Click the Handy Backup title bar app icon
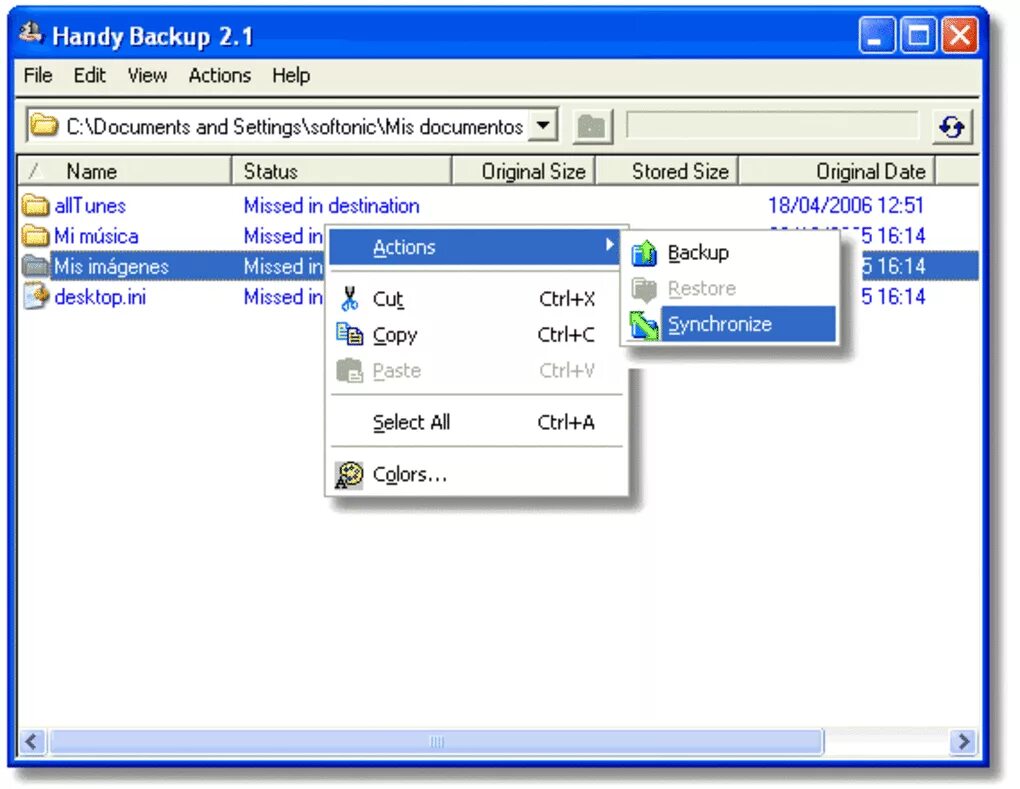Viewport: 1020px width, 789px height. click(x=30, y=33)
